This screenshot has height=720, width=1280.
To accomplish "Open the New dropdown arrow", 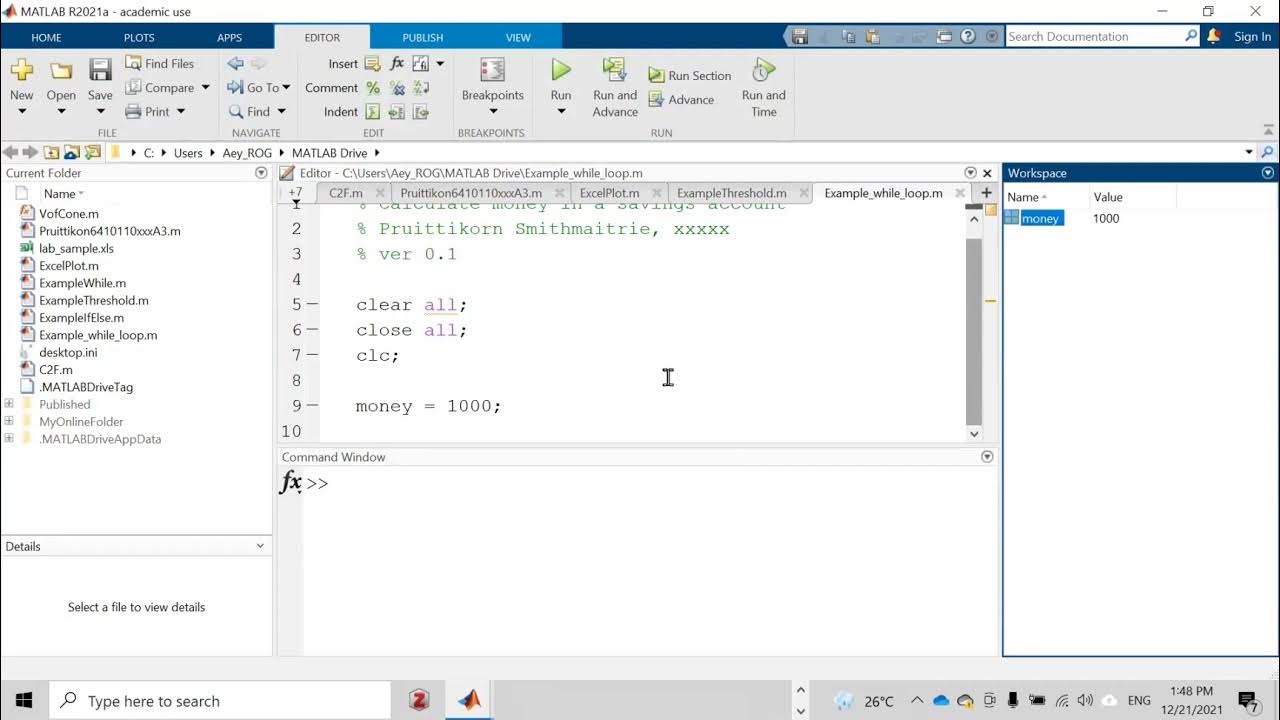I will [x=21, y=111].
